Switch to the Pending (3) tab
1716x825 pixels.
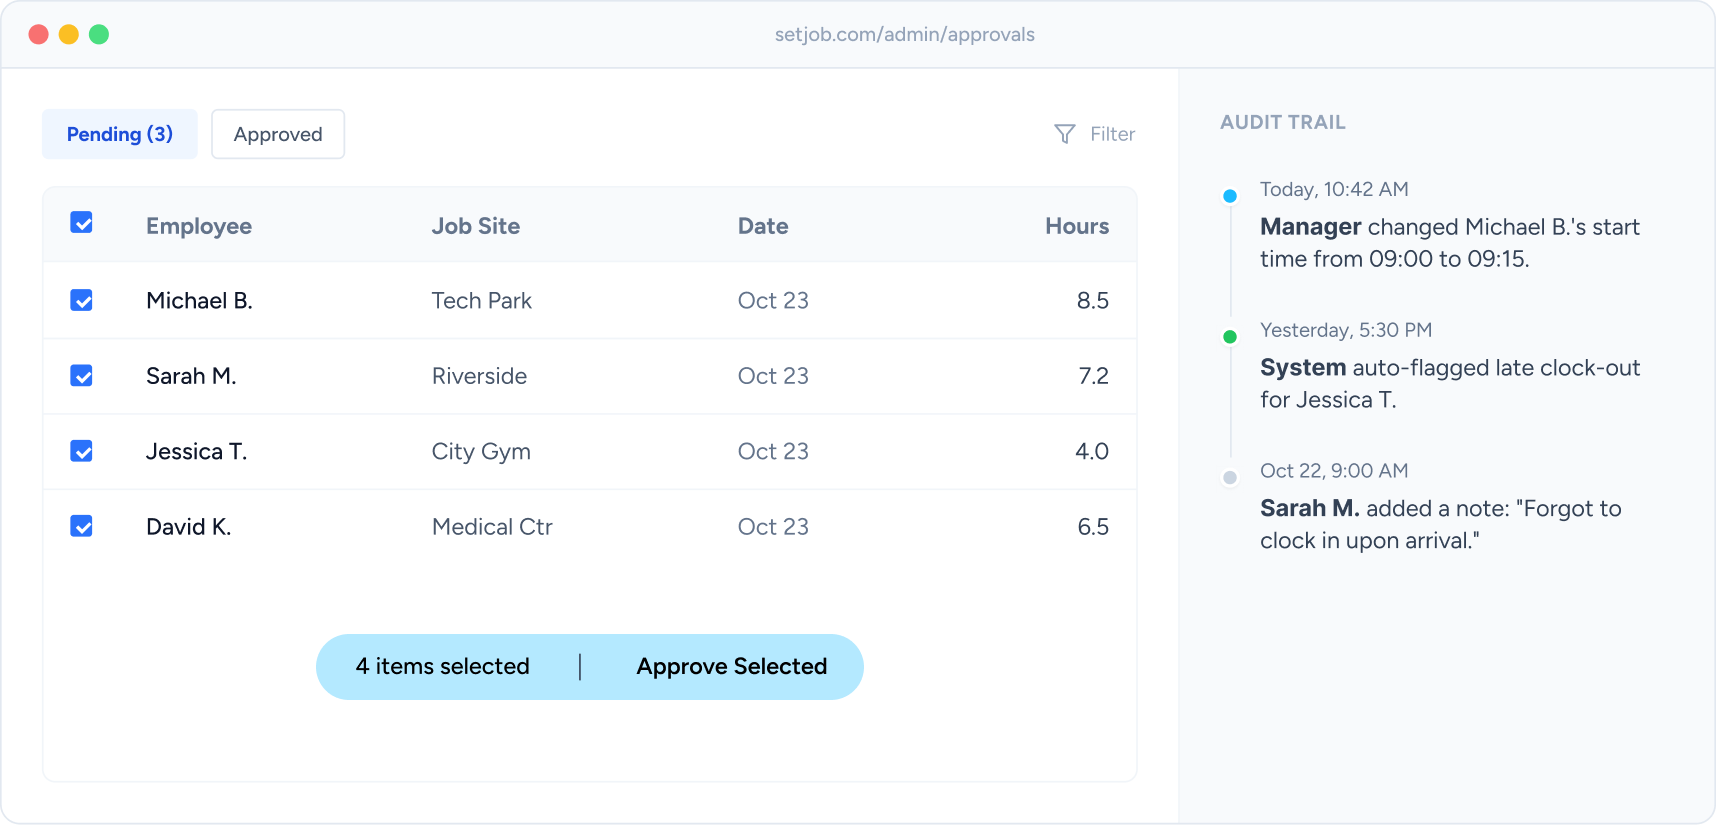tap(120, 134)
